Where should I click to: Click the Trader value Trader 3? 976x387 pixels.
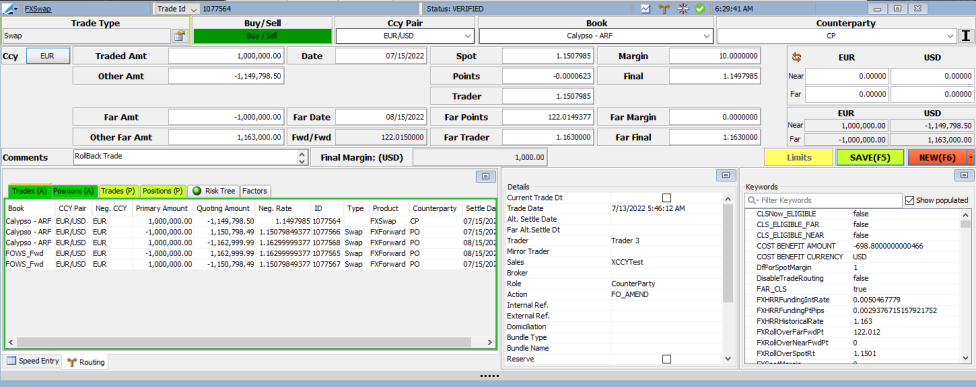tap(625, 240)
